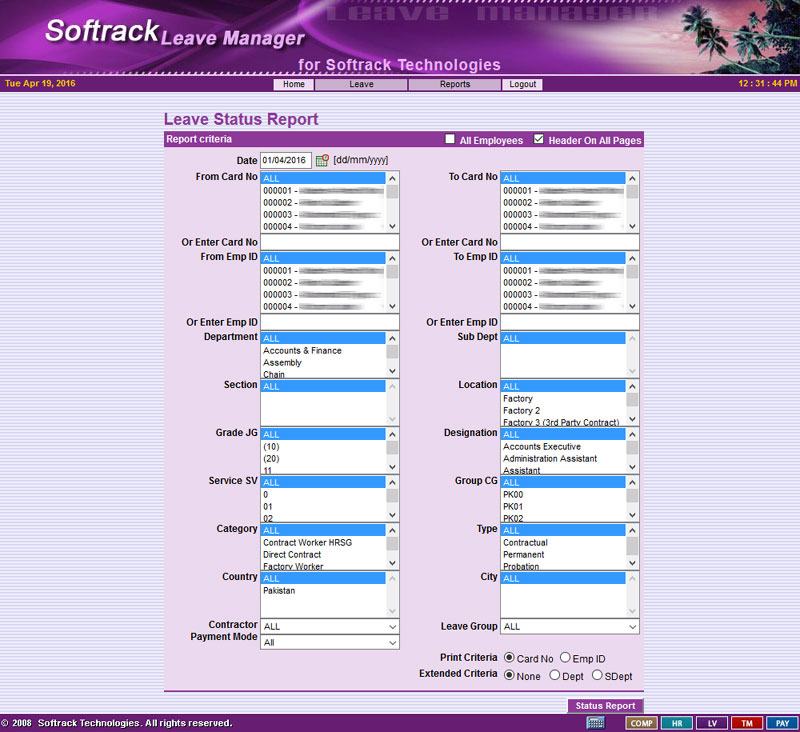Viewport: 800px width, 732px height.
Task: Open the date picker calendar icon
Action: click(x=322, y=160)
